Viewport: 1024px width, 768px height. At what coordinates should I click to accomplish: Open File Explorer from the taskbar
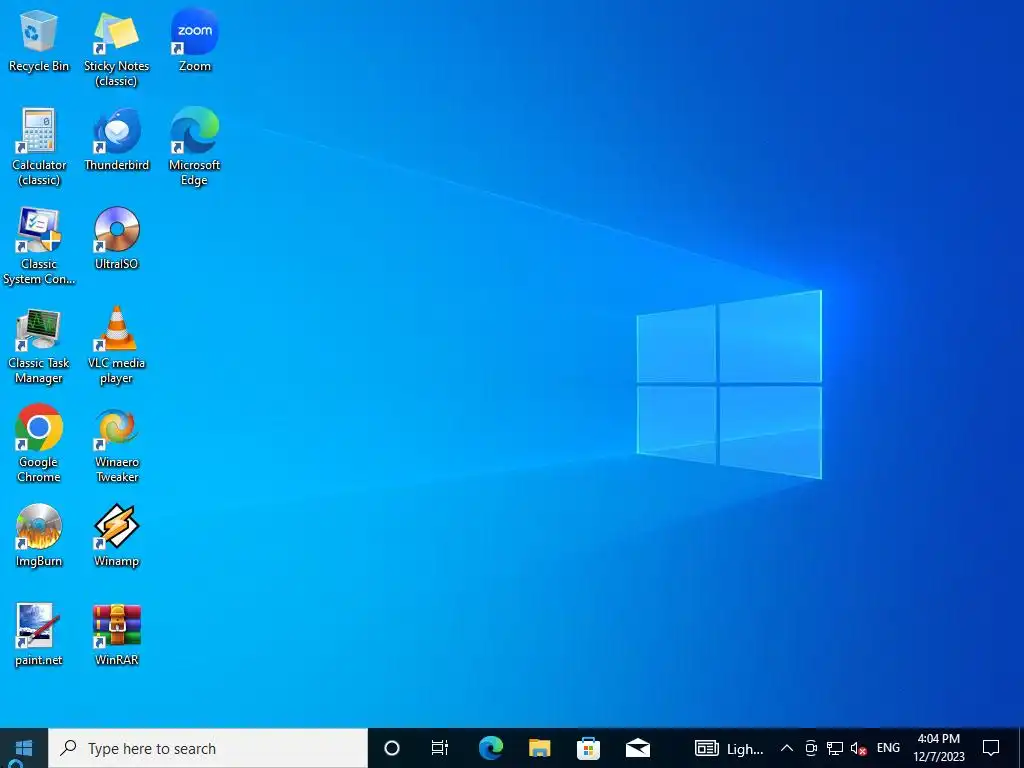coord(539,748)
